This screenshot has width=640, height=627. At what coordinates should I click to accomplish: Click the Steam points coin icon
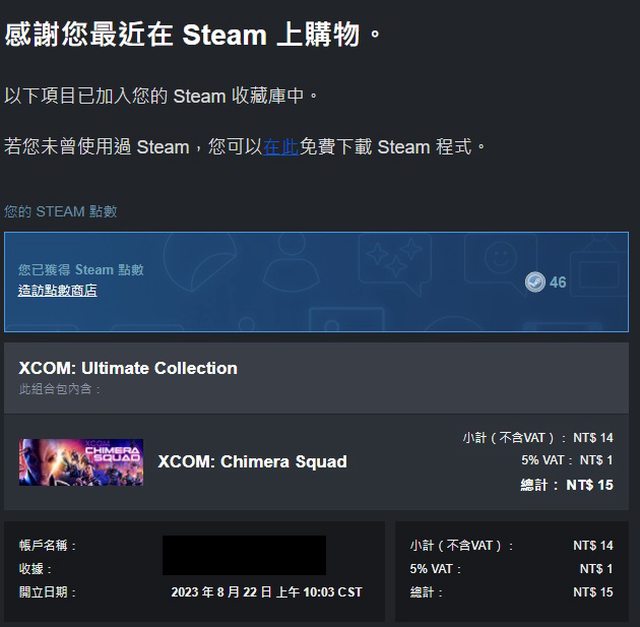535,282
